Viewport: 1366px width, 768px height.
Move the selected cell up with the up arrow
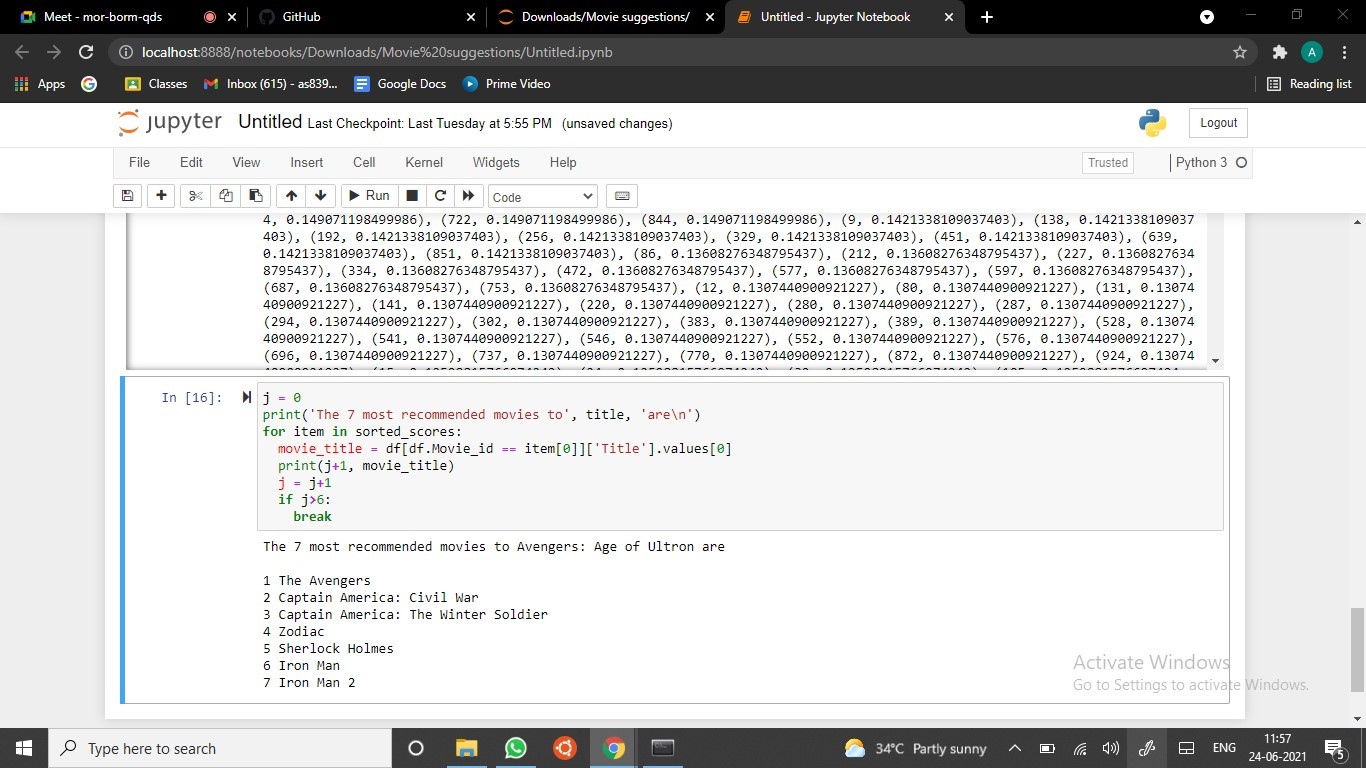(291, 196)
